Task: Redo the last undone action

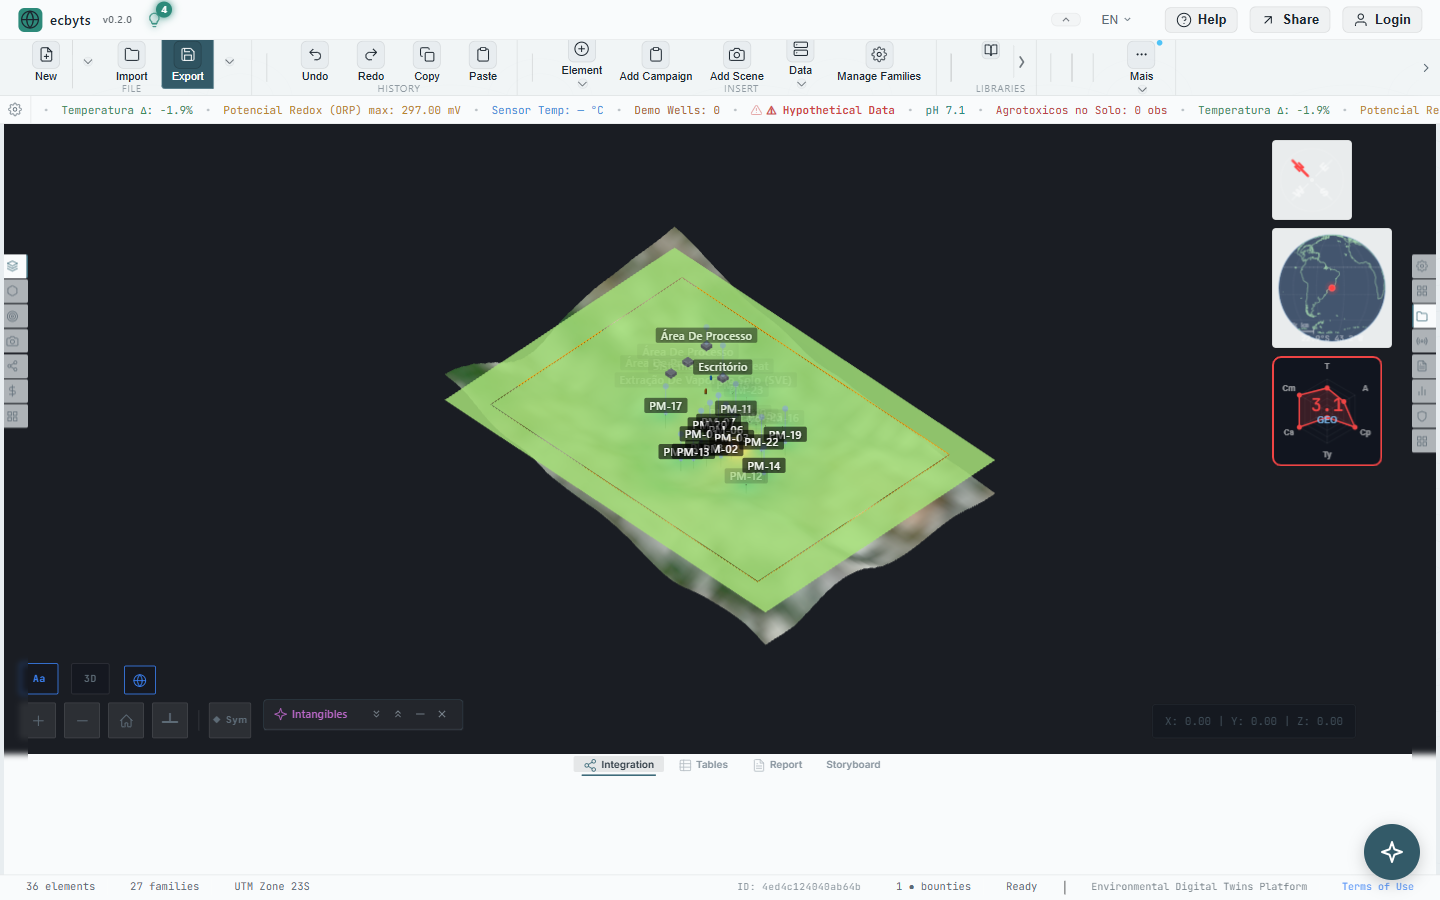Action: [371, 62]
